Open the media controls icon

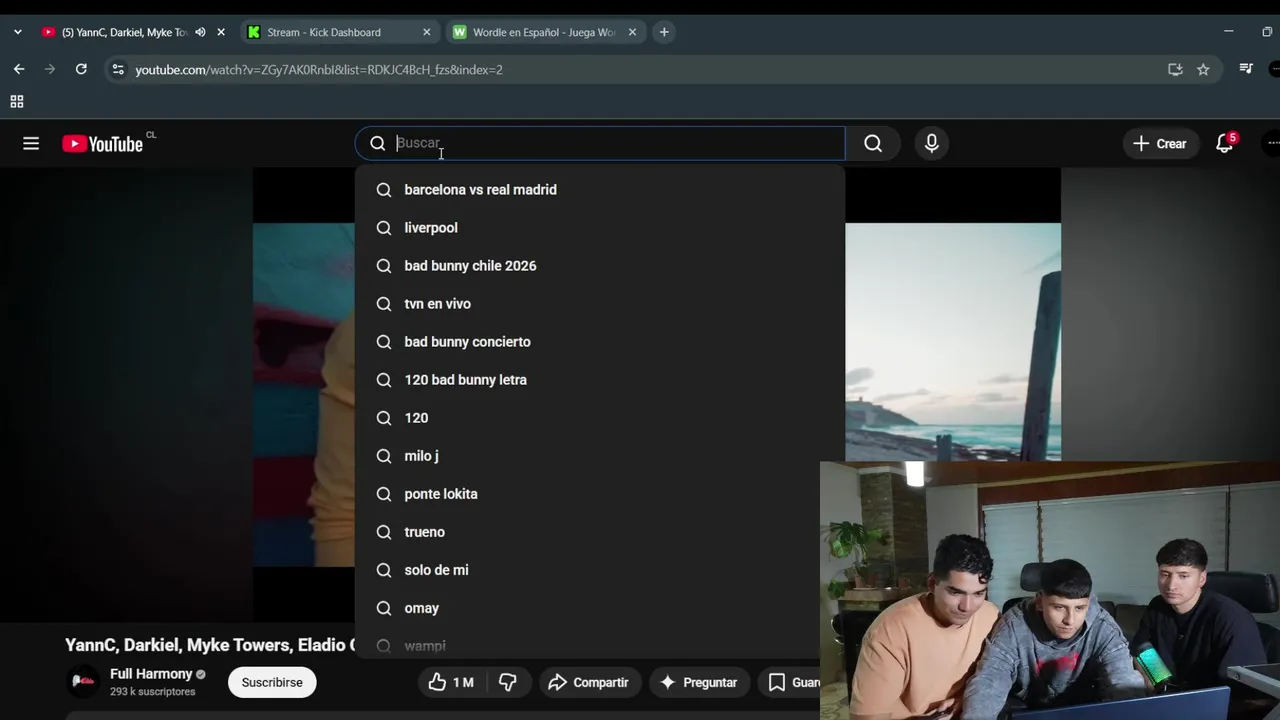[x=1245, y=69]
